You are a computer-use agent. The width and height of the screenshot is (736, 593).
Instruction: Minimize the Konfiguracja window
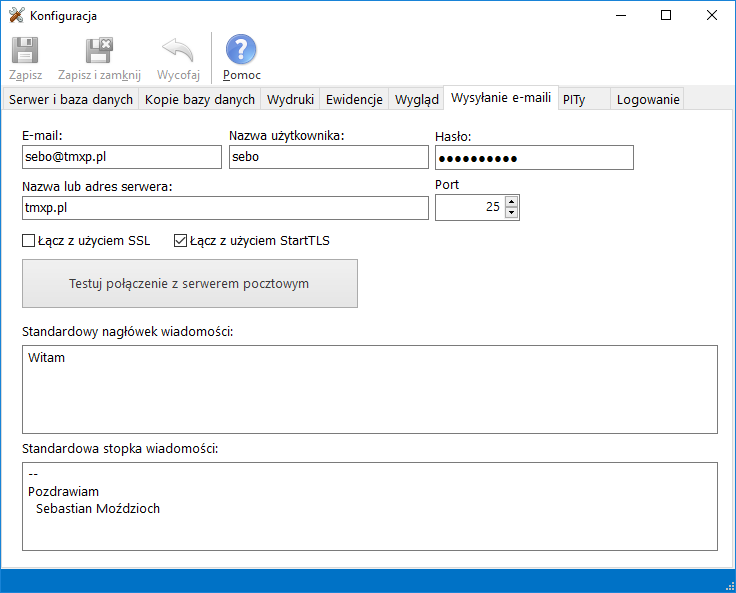[x=621, y=15]
